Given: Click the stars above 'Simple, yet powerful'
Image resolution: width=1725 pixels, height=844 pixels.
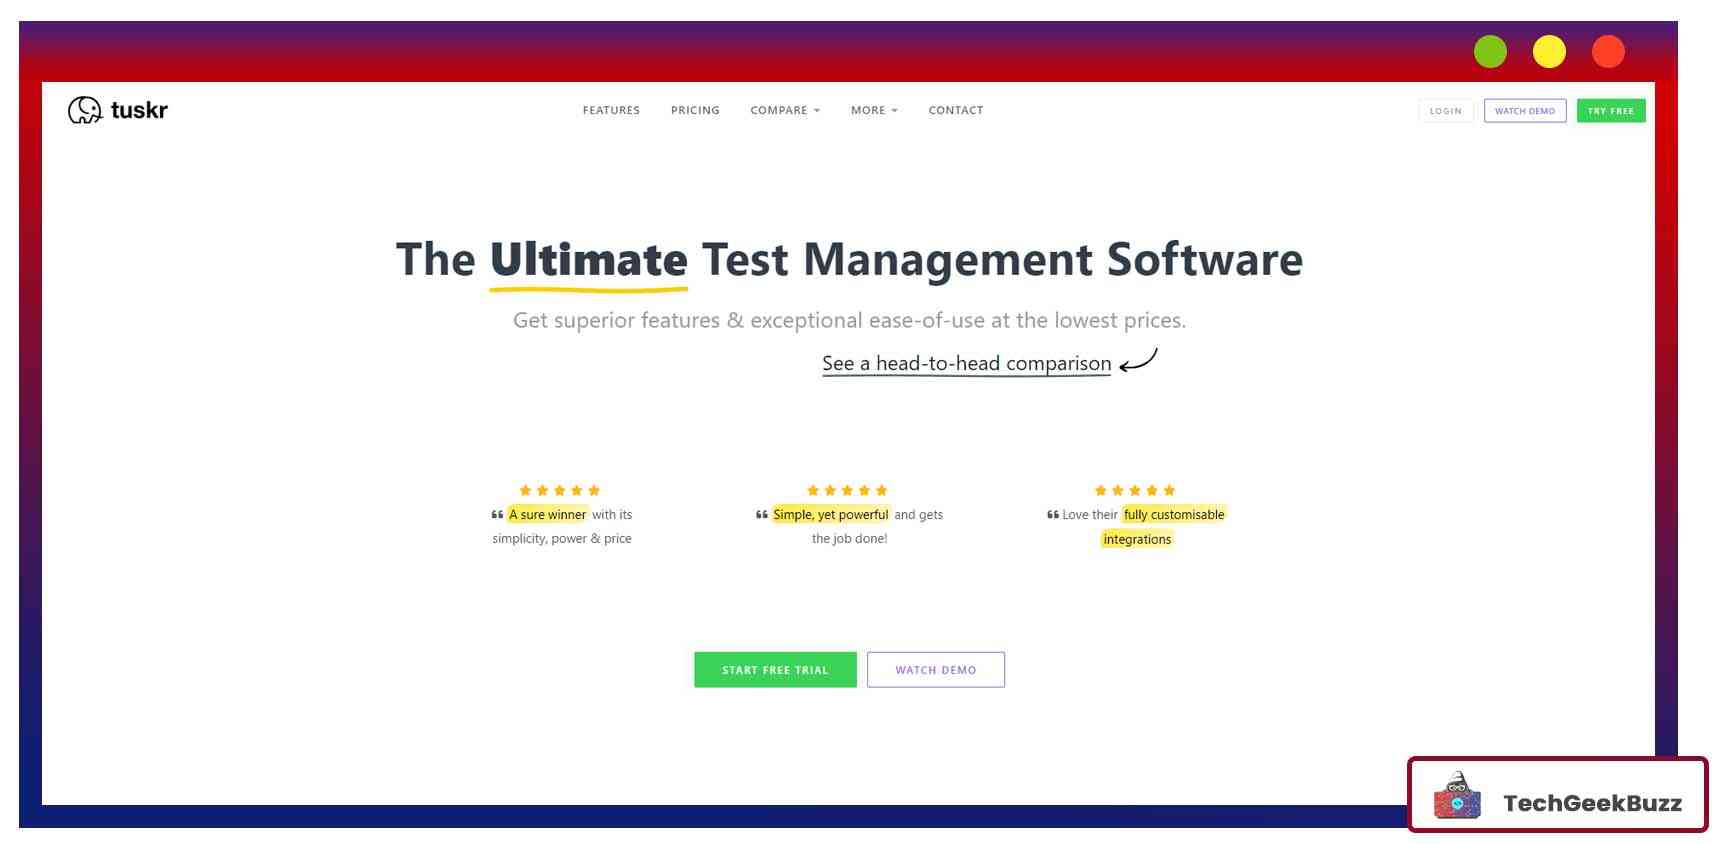Looking at the screenshot, I should tap(847, 490).
